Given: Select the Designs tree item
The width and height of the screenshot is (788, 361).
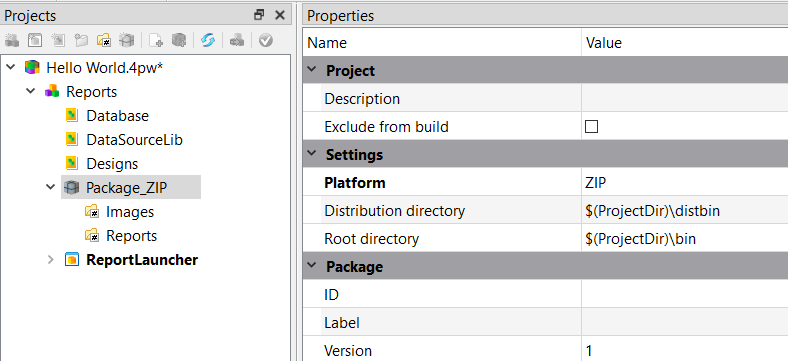Looking at the screenshot, I should point(112,163).
